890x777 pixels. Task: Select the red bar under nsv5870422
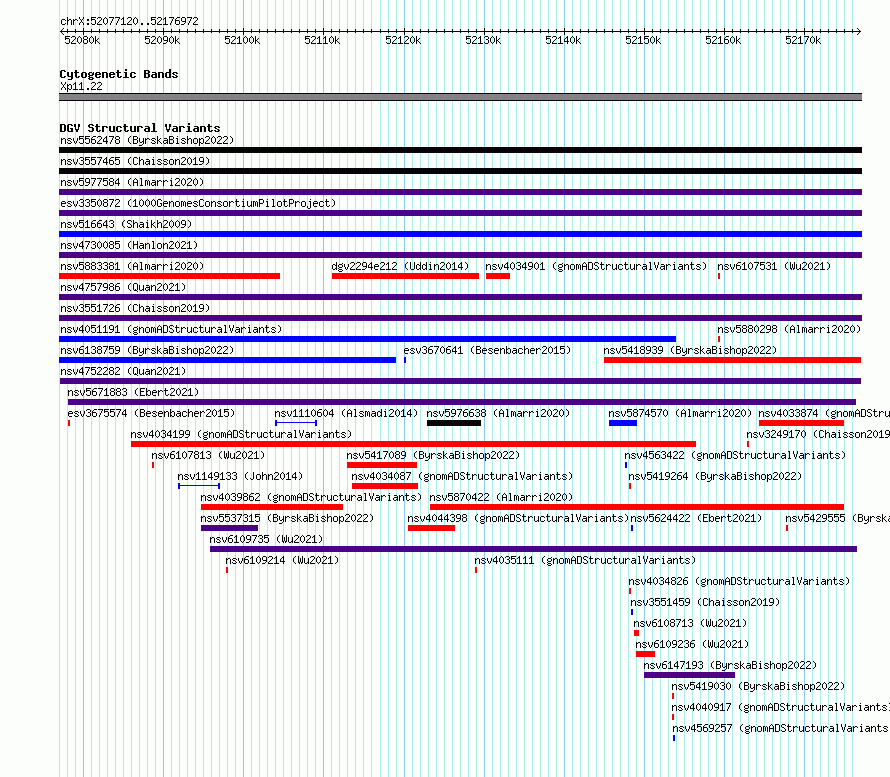(637, 507)
